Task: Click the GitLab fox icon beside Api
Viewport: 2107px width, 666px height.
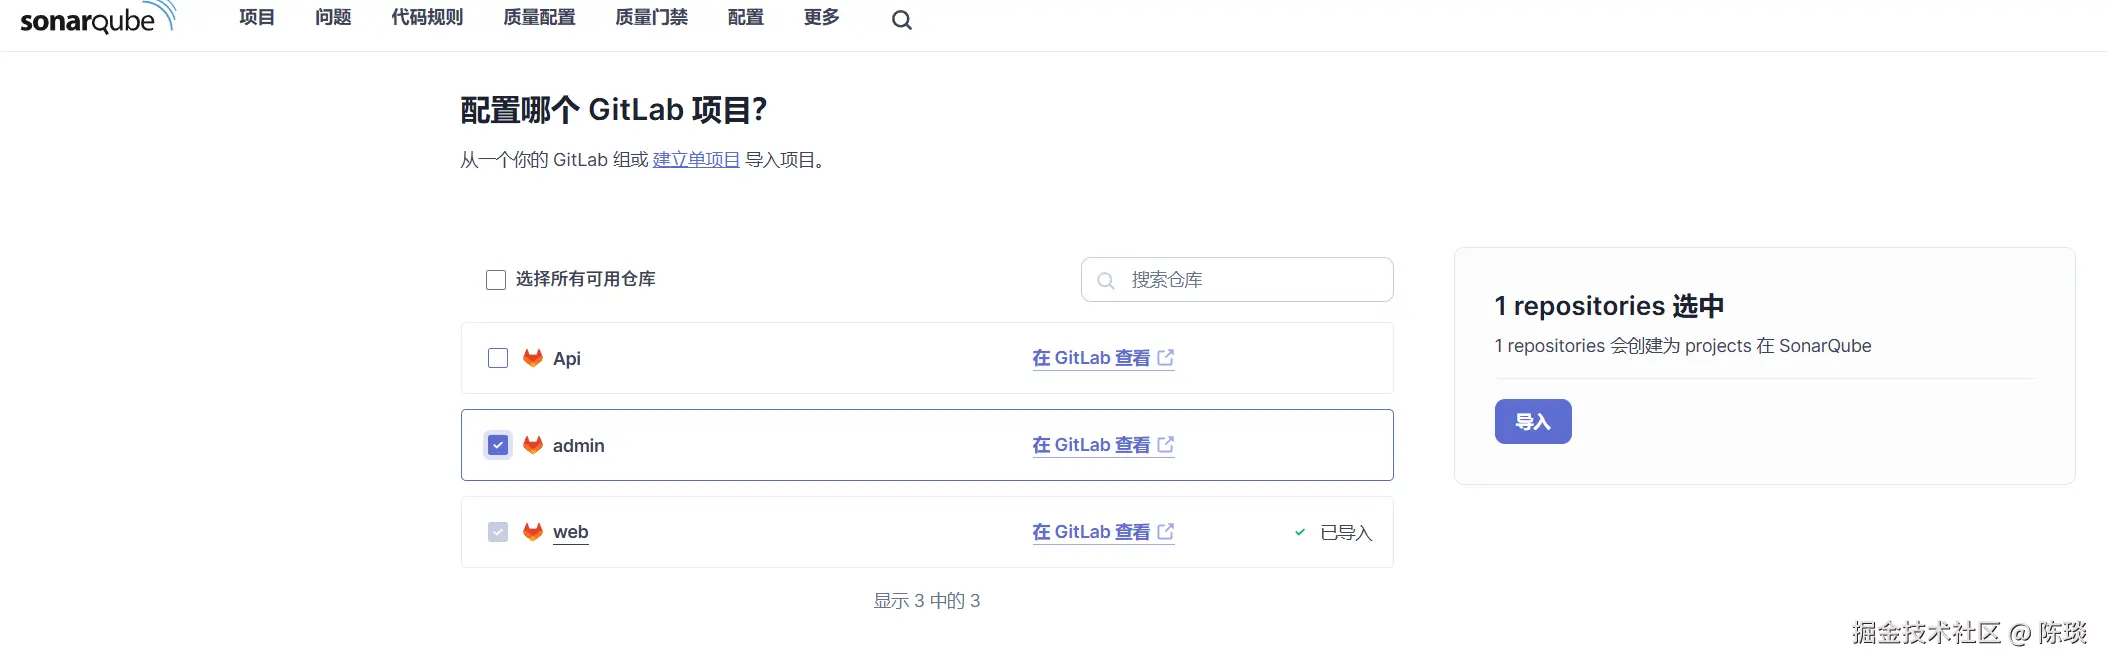Action: pos(533,358)
